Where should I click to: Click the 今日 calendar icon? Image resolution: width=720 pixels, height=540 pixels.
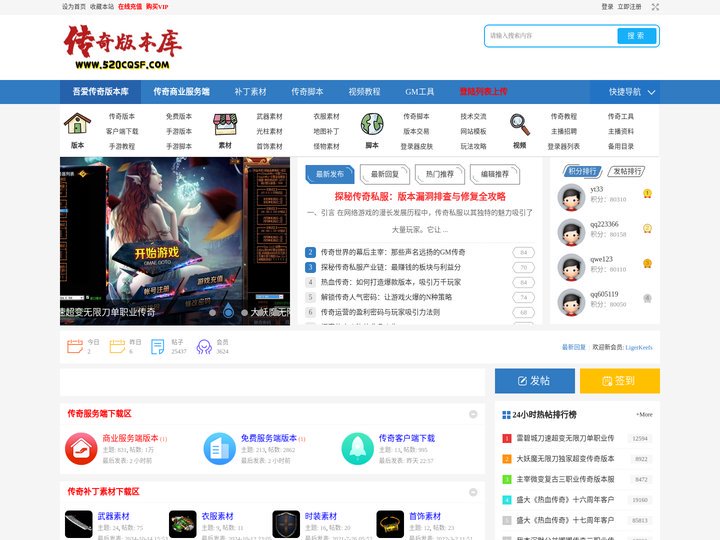point(75,346)
